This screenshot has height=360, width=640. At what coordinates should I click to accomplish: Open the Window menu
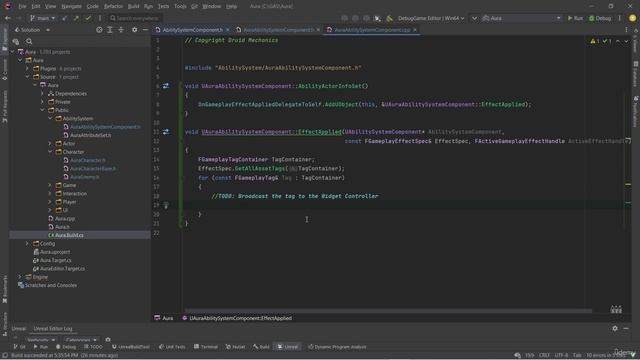(x=211, y=7)
